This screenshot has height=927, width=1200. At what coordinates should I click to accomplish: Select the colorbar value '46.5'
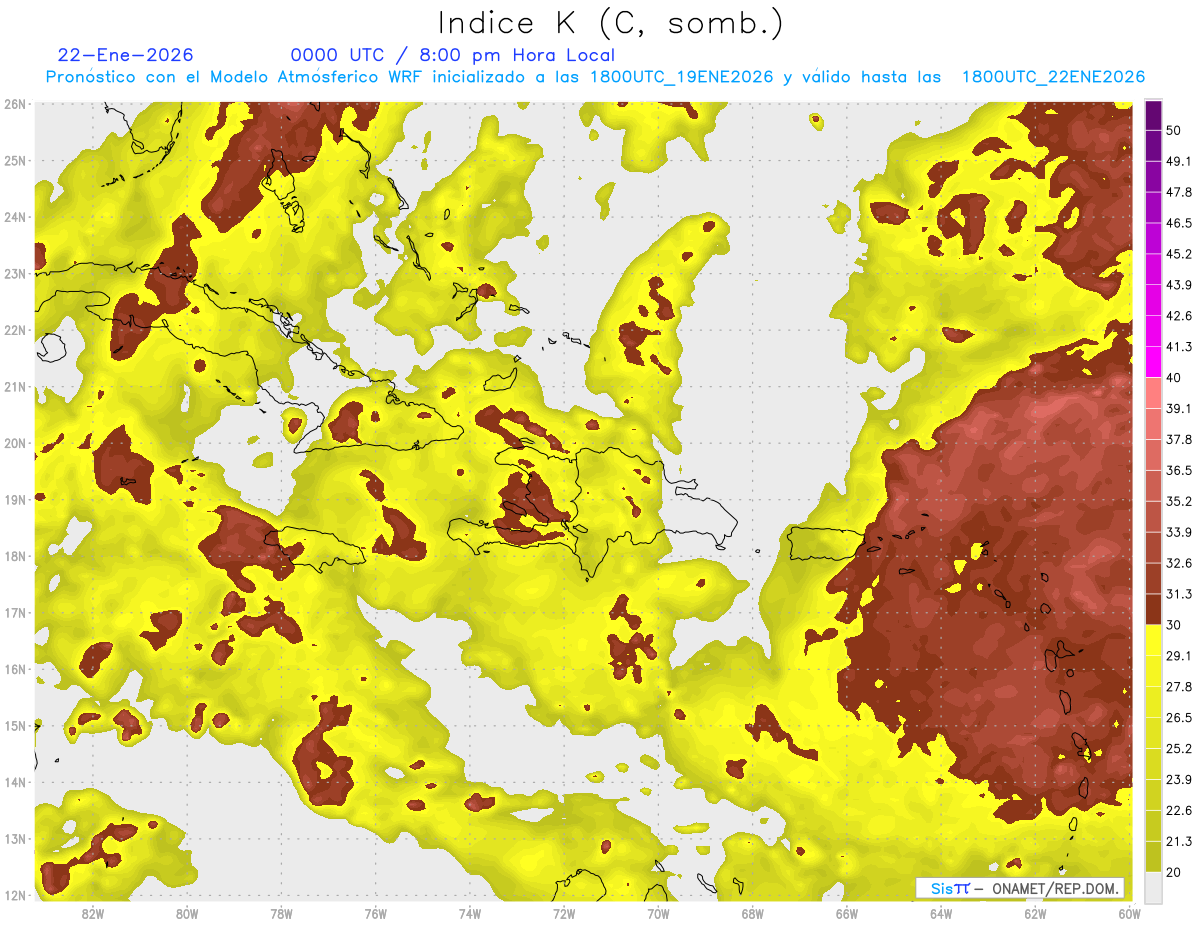pyautogui.click(x=1179, y=223)
